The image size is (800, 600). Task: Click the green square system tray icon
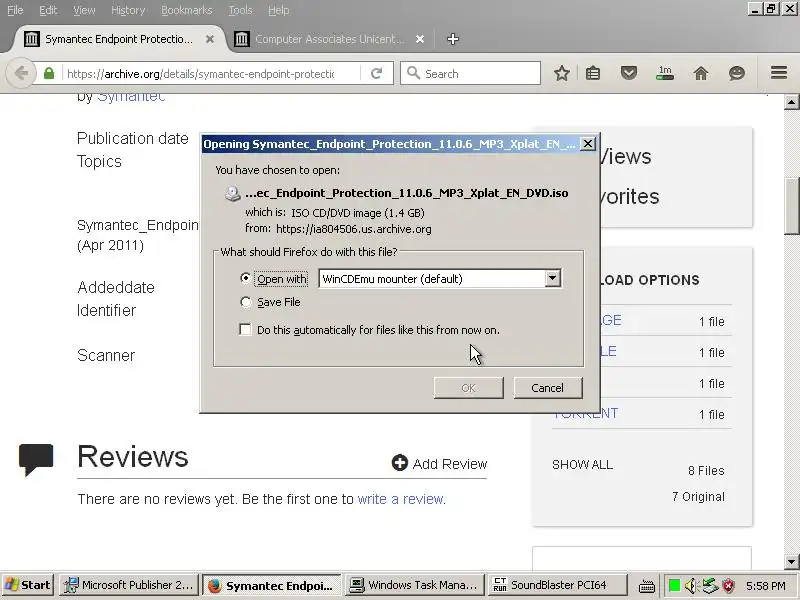pos(674,585)
